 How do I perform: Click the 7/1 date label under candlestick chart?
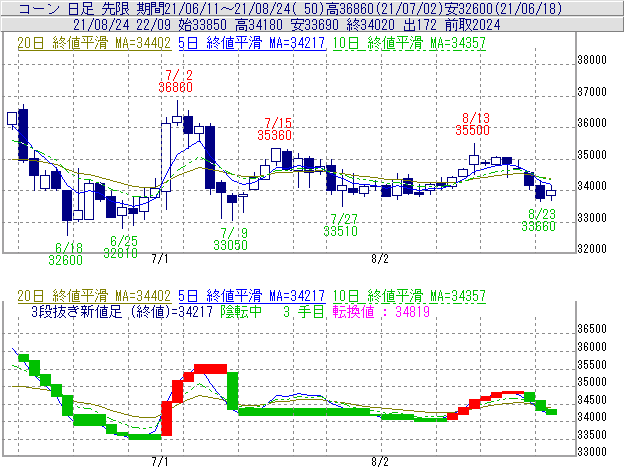pyautogui.click(x=160, y=259)
